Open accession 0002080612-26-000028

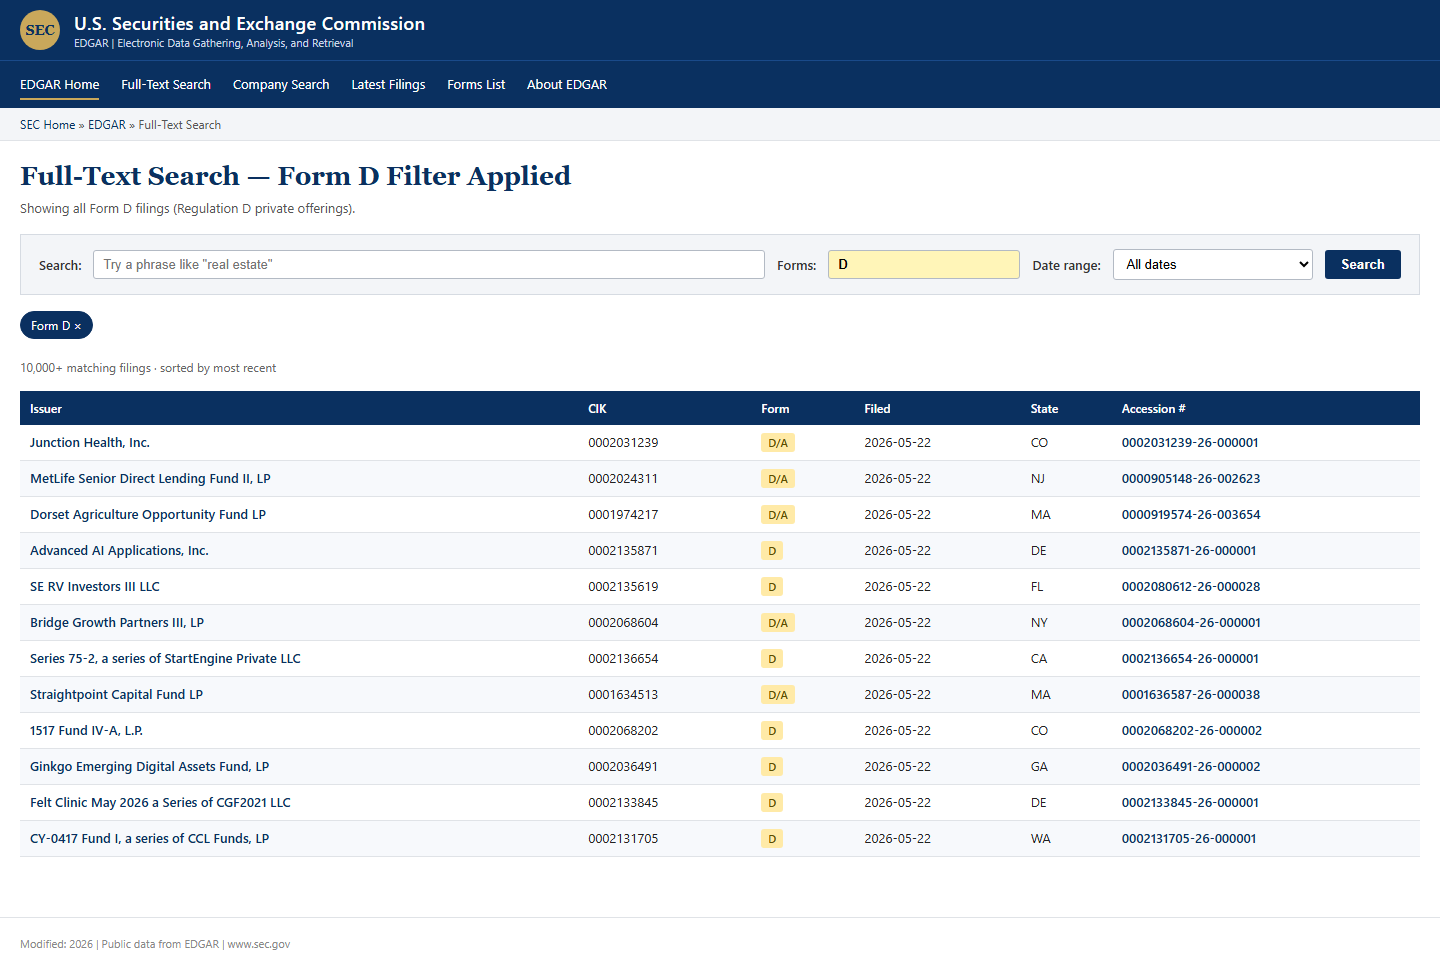tap(1191, 587)
